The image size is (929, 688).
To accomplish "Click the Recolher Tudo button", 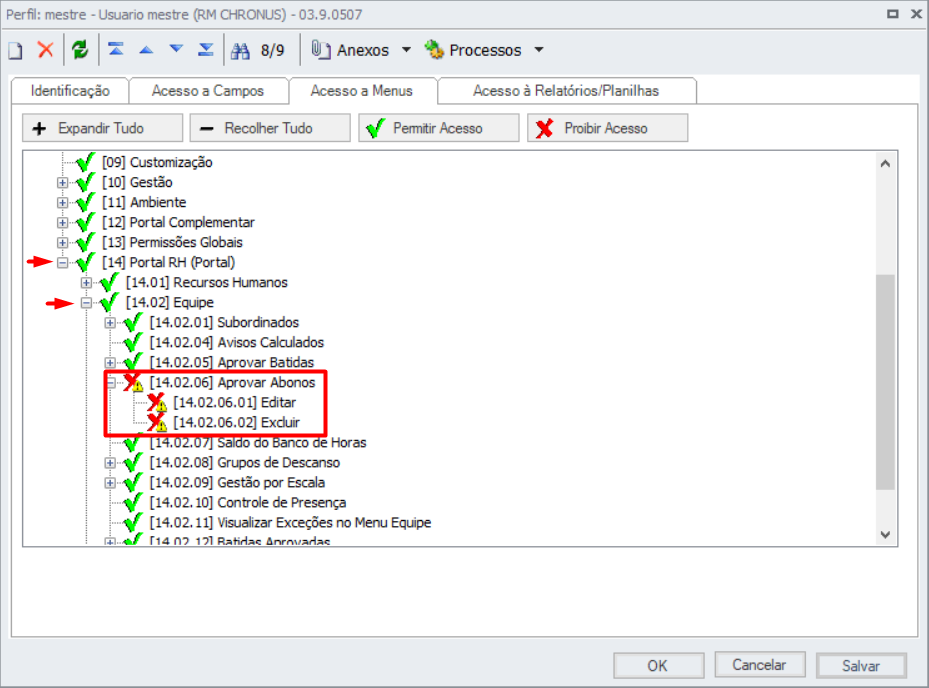I will pyautogui.click(x=270, y=128).
